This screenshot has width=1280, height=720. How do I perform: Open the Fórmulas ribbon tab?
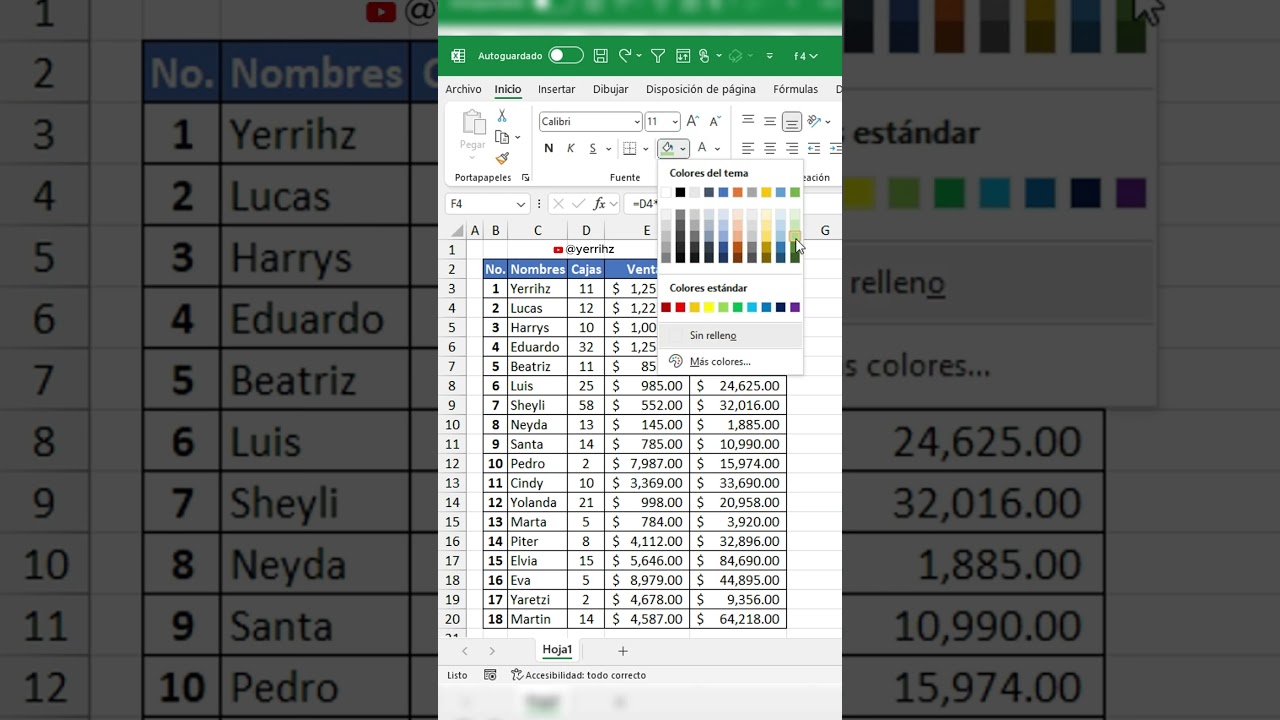click(x=795, y=89)
